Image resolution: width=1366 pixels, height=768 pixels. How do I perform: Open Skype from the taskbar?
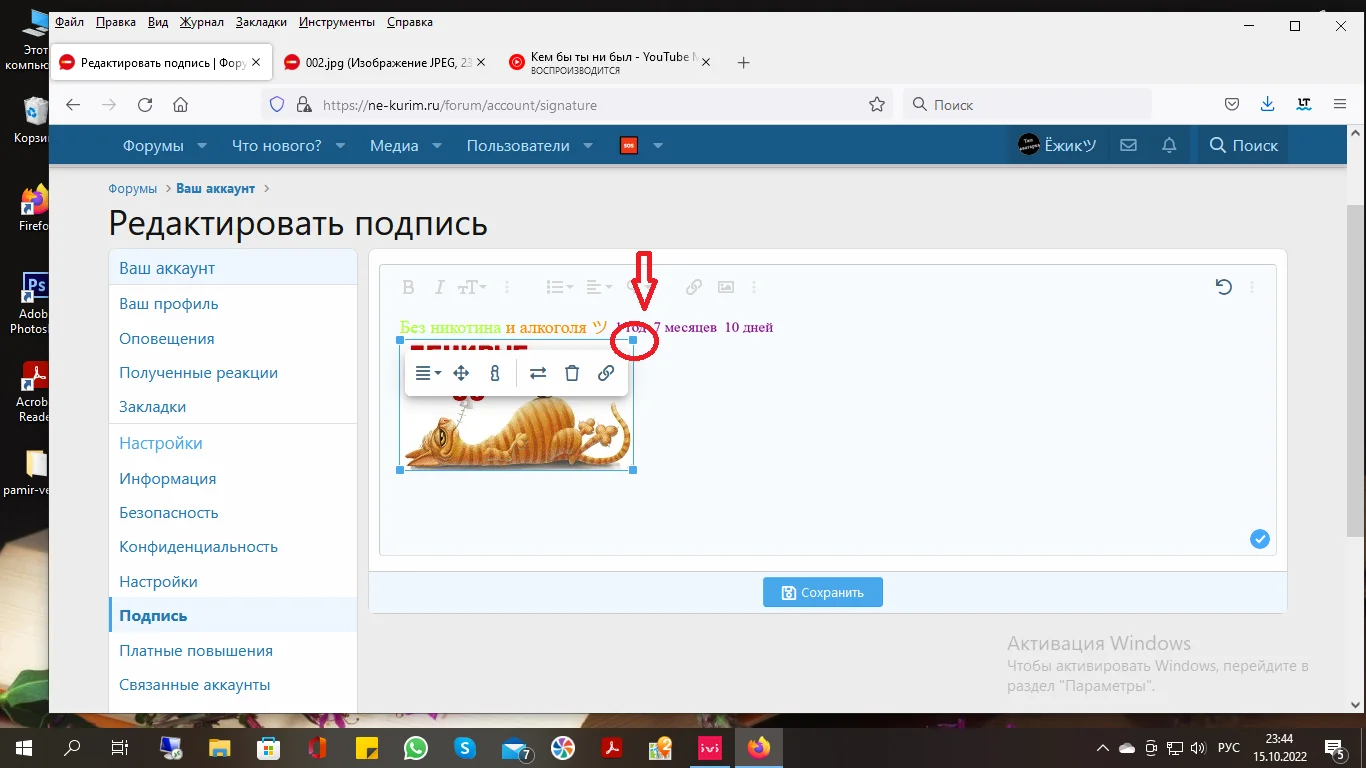(x=465, y=747)
